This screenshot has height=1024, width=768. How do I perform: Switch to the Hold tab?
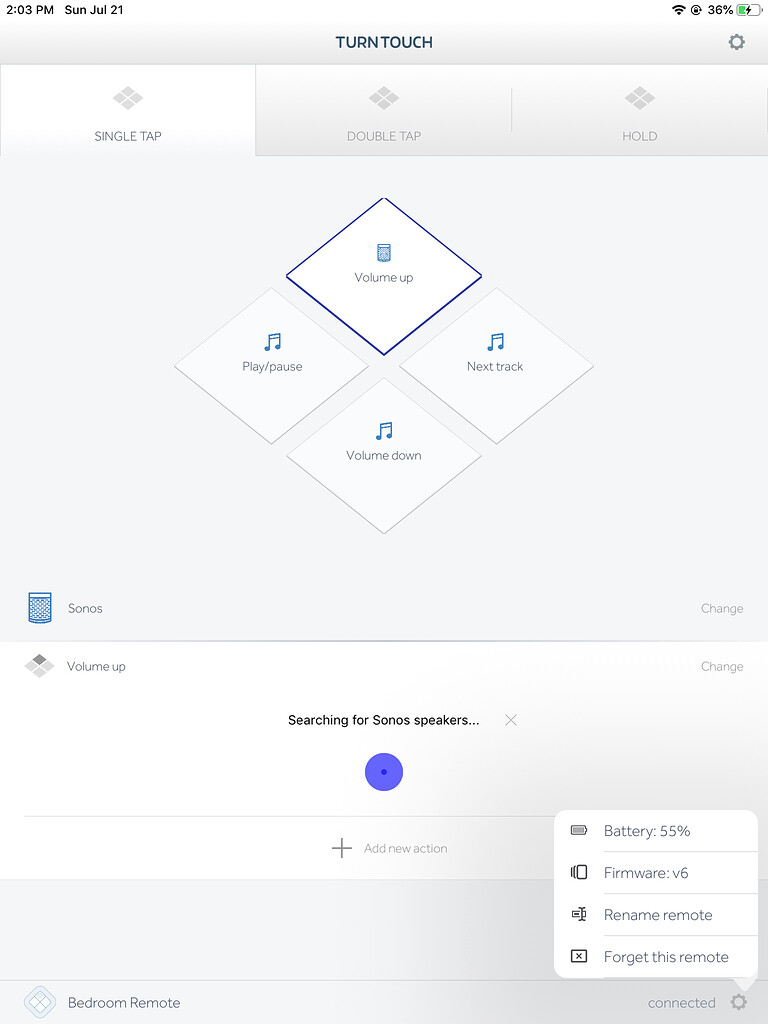coord(639,110)
